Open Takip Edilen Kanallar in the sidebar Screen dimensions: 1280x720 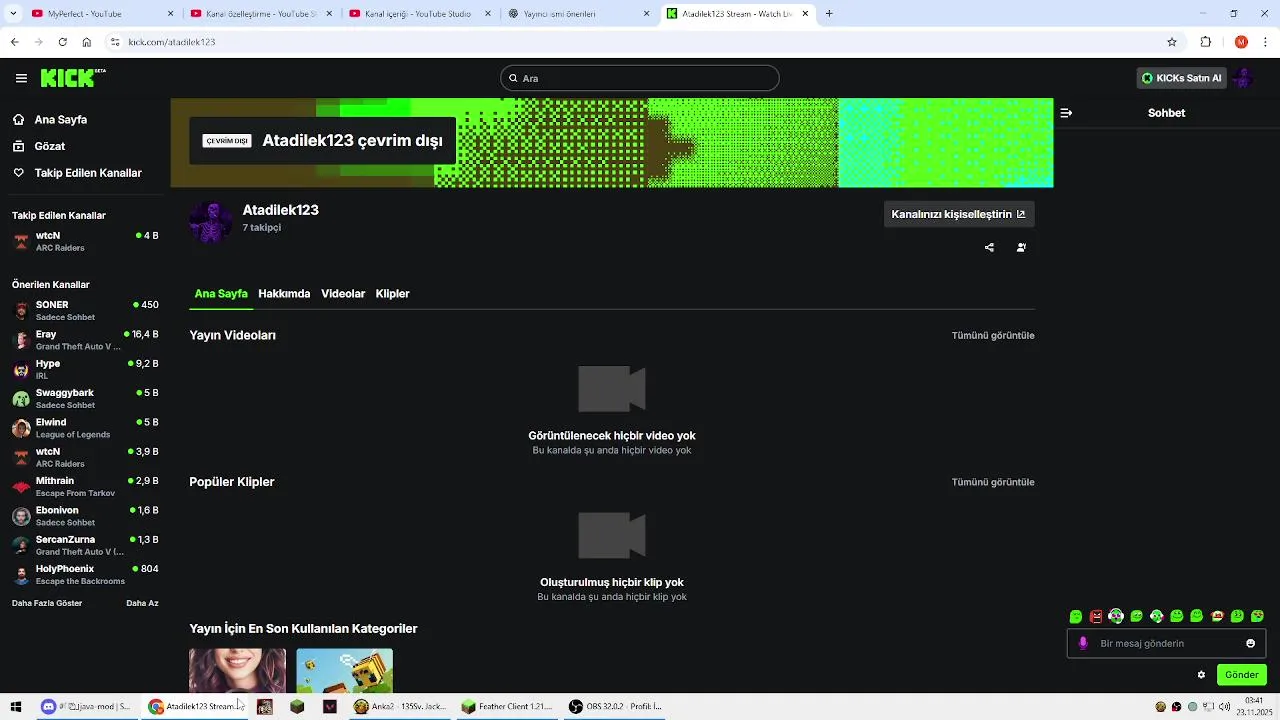[x=77, y=173]
